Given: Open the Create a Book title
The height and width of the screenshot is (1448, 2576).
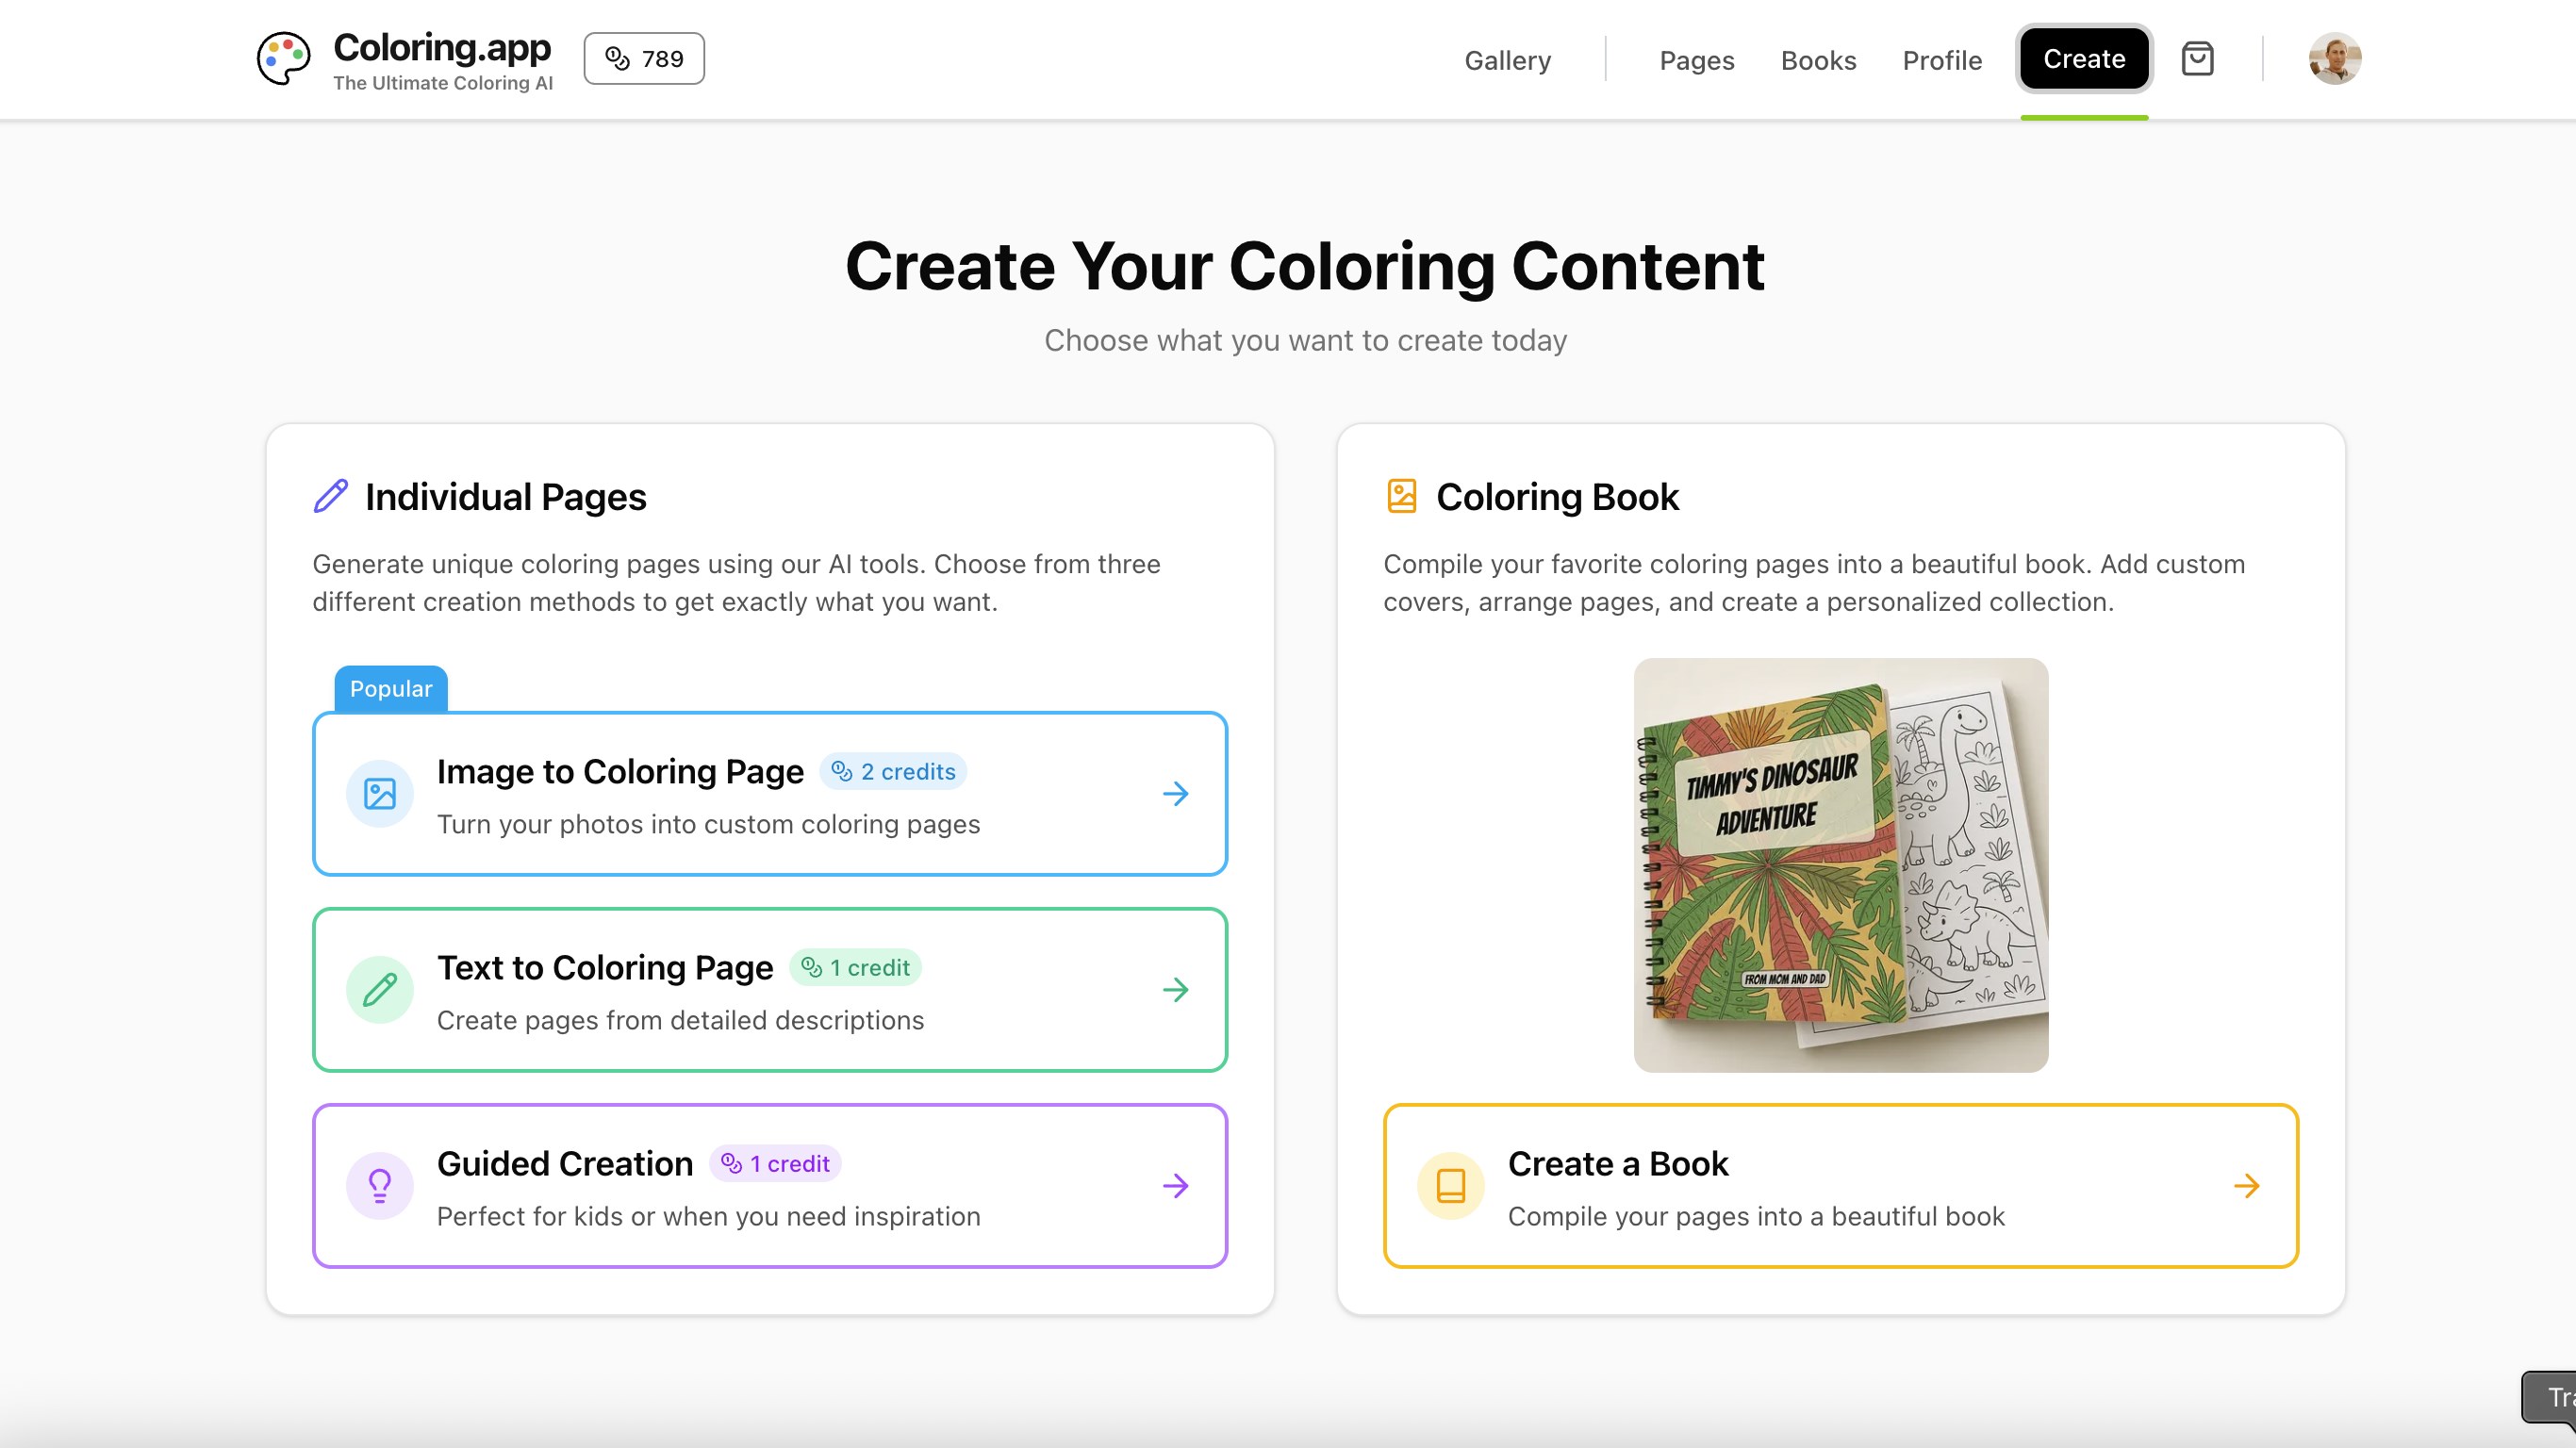Looking at the screenshot, I should (x=1618, y=1164).
